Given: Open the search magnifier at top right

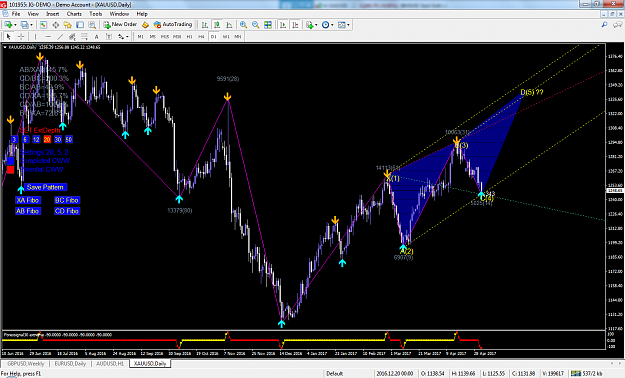Looking at the screenshot, I should pos(604,25).
